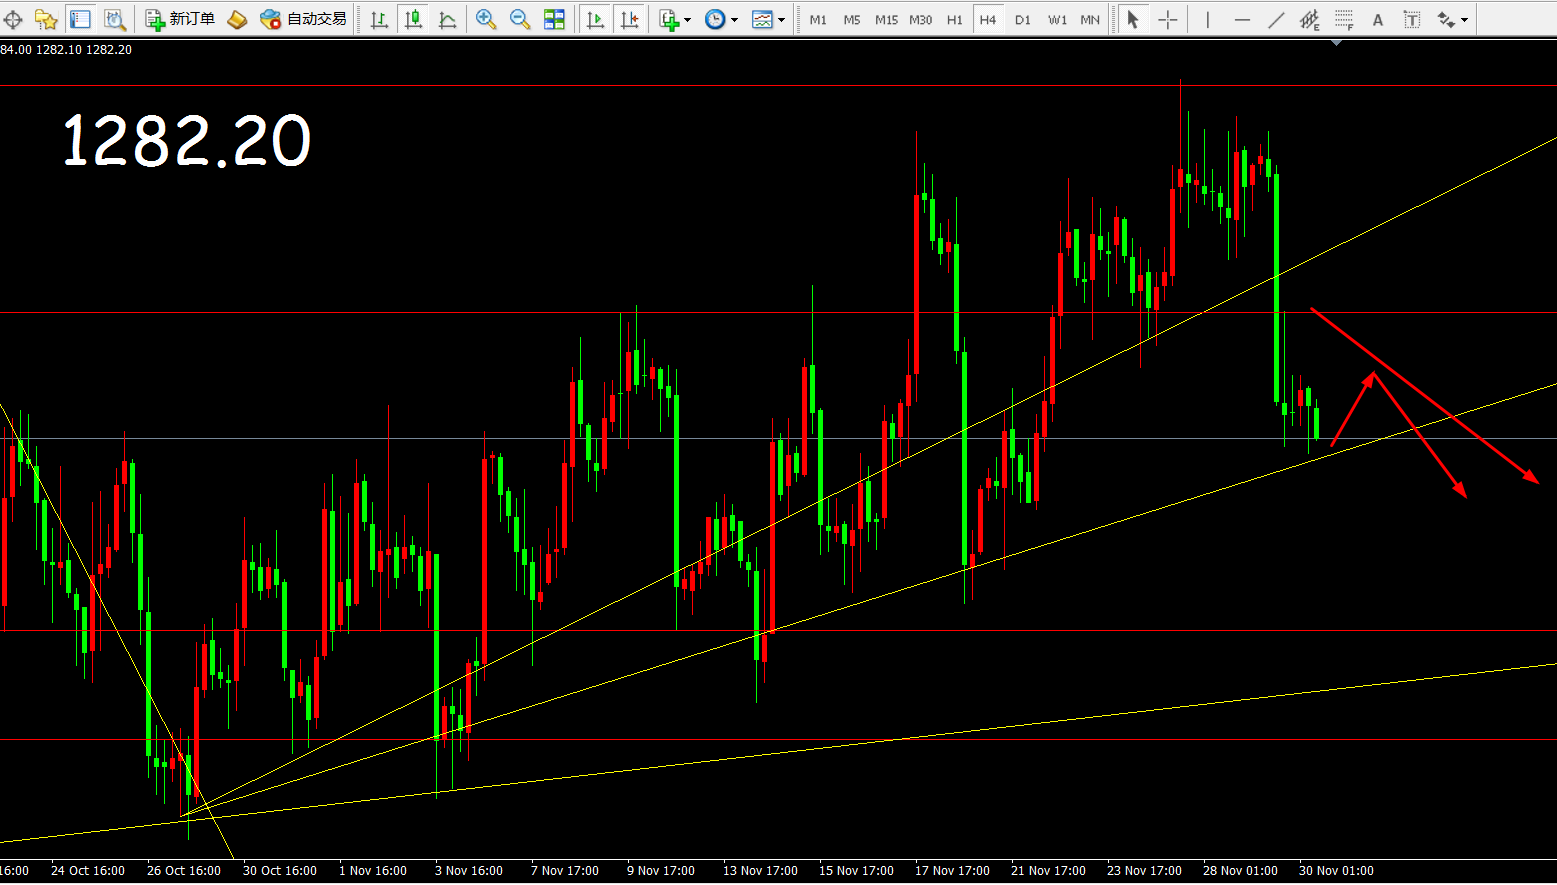The height and width of the screenshot is (885, 1557).
Task: Open the periods clock dropdown
Action: 721,19
